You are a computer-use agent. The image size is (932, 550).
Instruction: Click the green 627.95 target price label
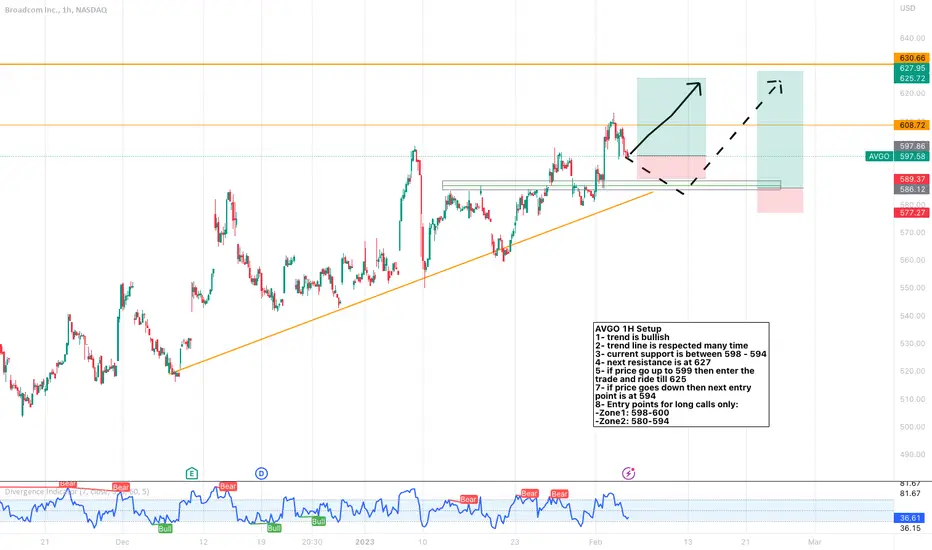(912, 68)
